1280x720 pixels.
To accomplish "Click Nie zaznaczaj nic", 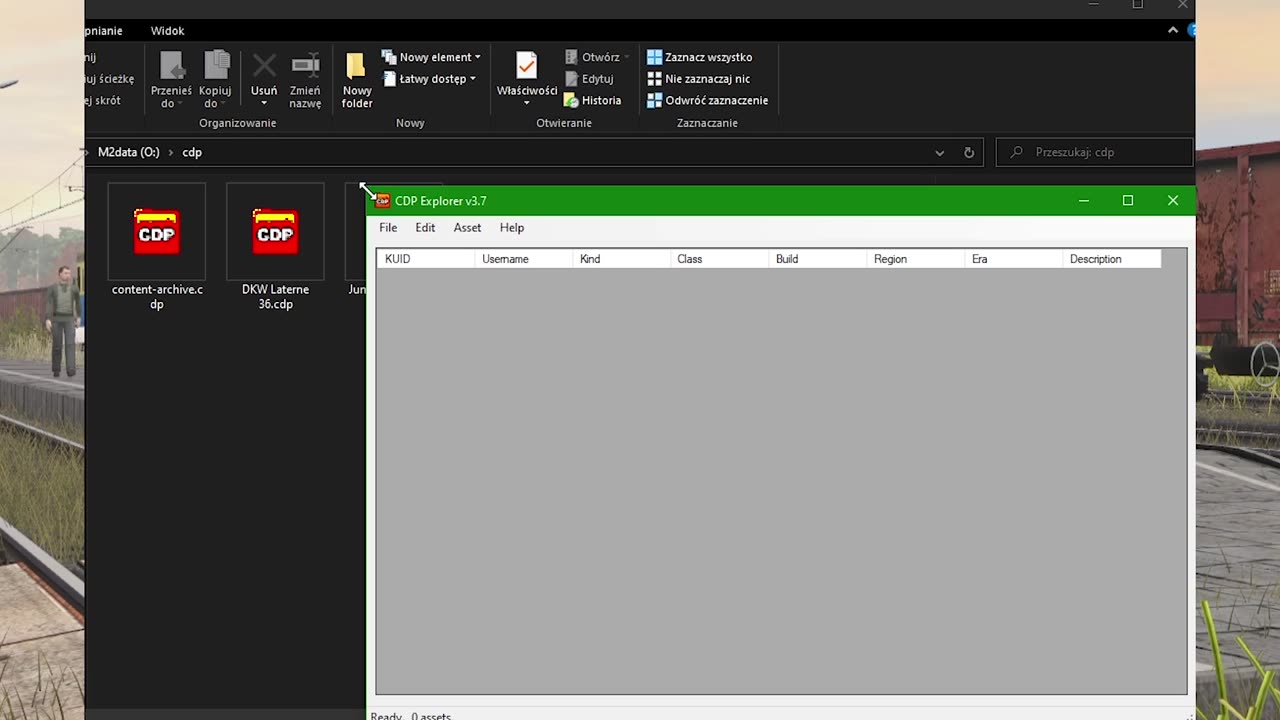I will [x=698, y=79].
